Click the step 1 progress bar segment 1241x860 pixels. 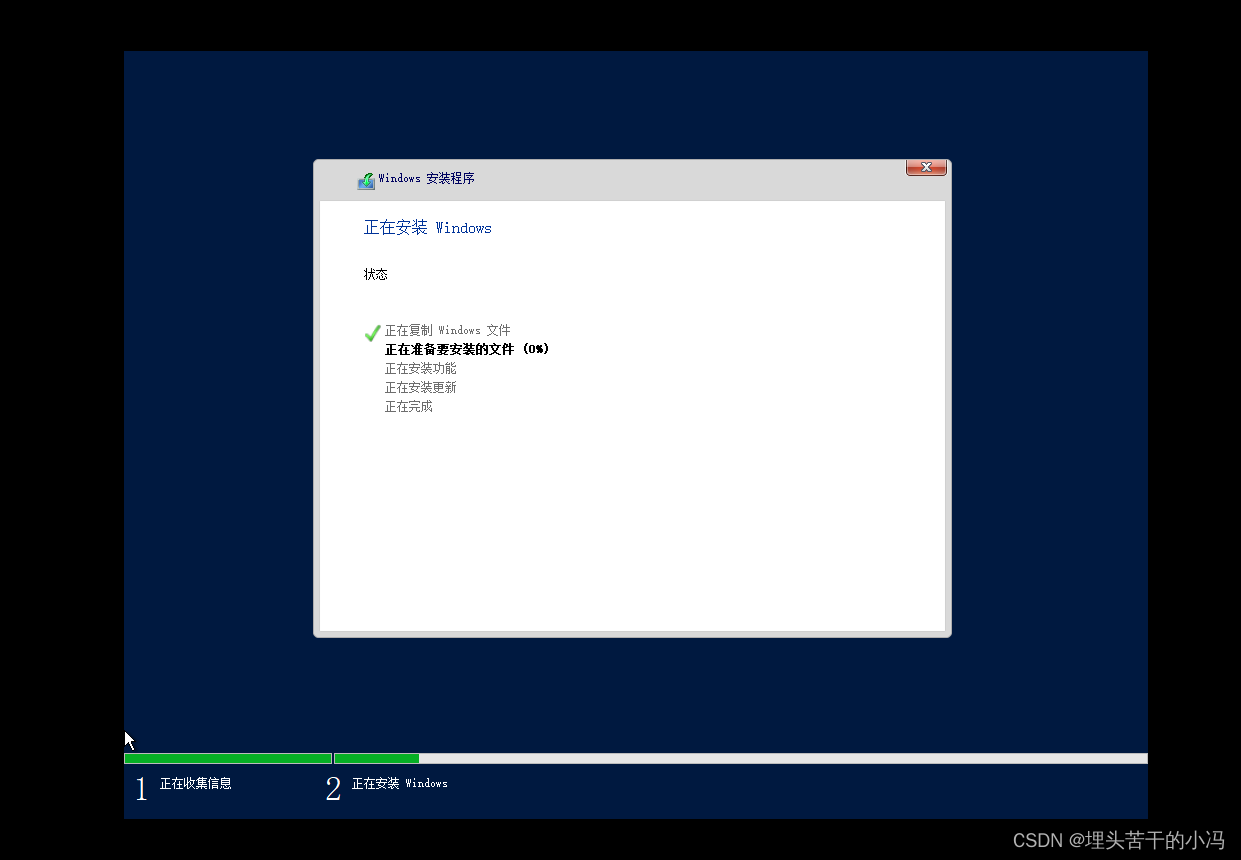coord(228,758)
